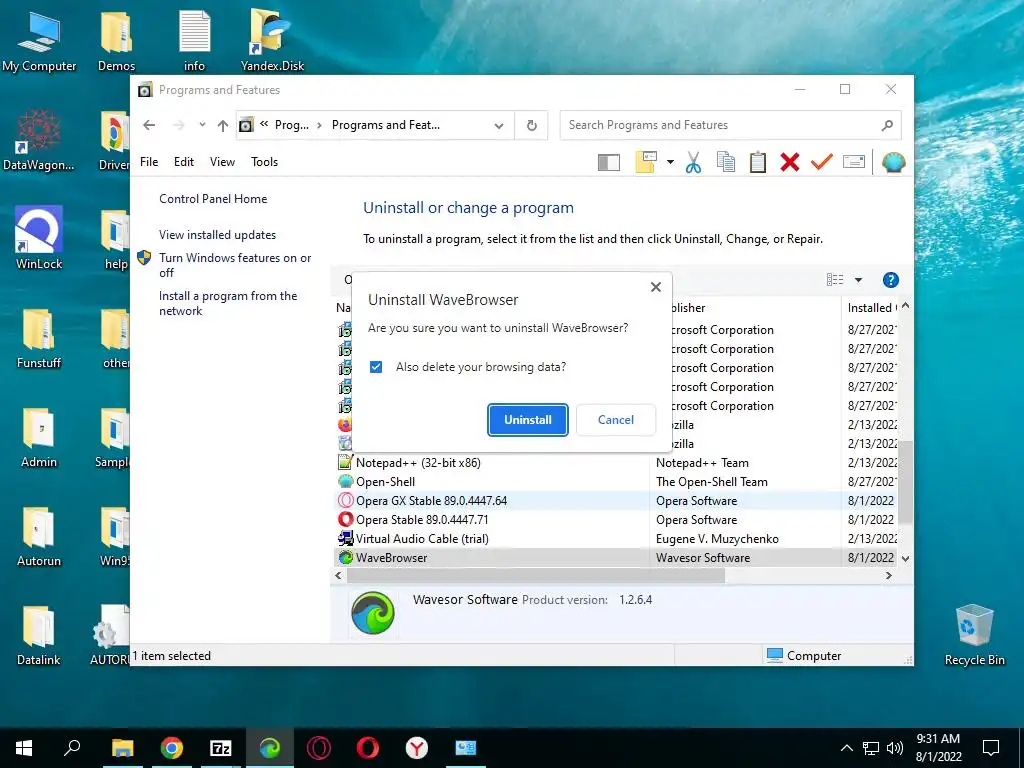Click the horizontal scrollbar left arrow

(x=338, y=575)
